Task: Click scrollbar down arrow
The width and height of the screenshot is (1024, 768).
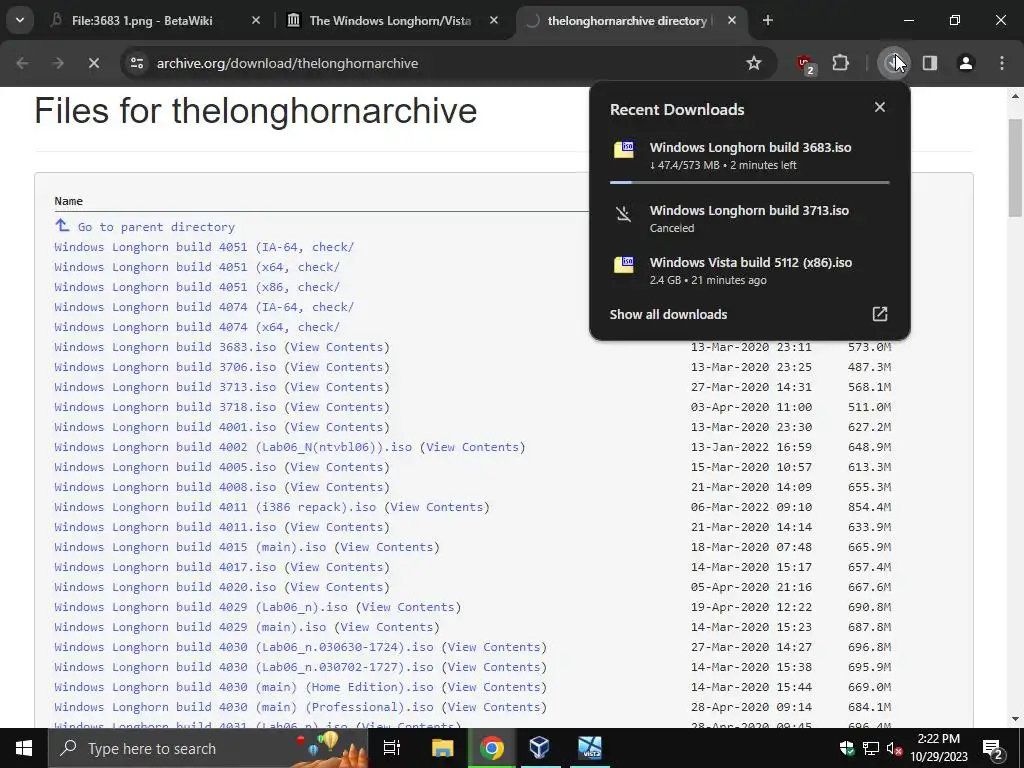Action: (1015, 719)
